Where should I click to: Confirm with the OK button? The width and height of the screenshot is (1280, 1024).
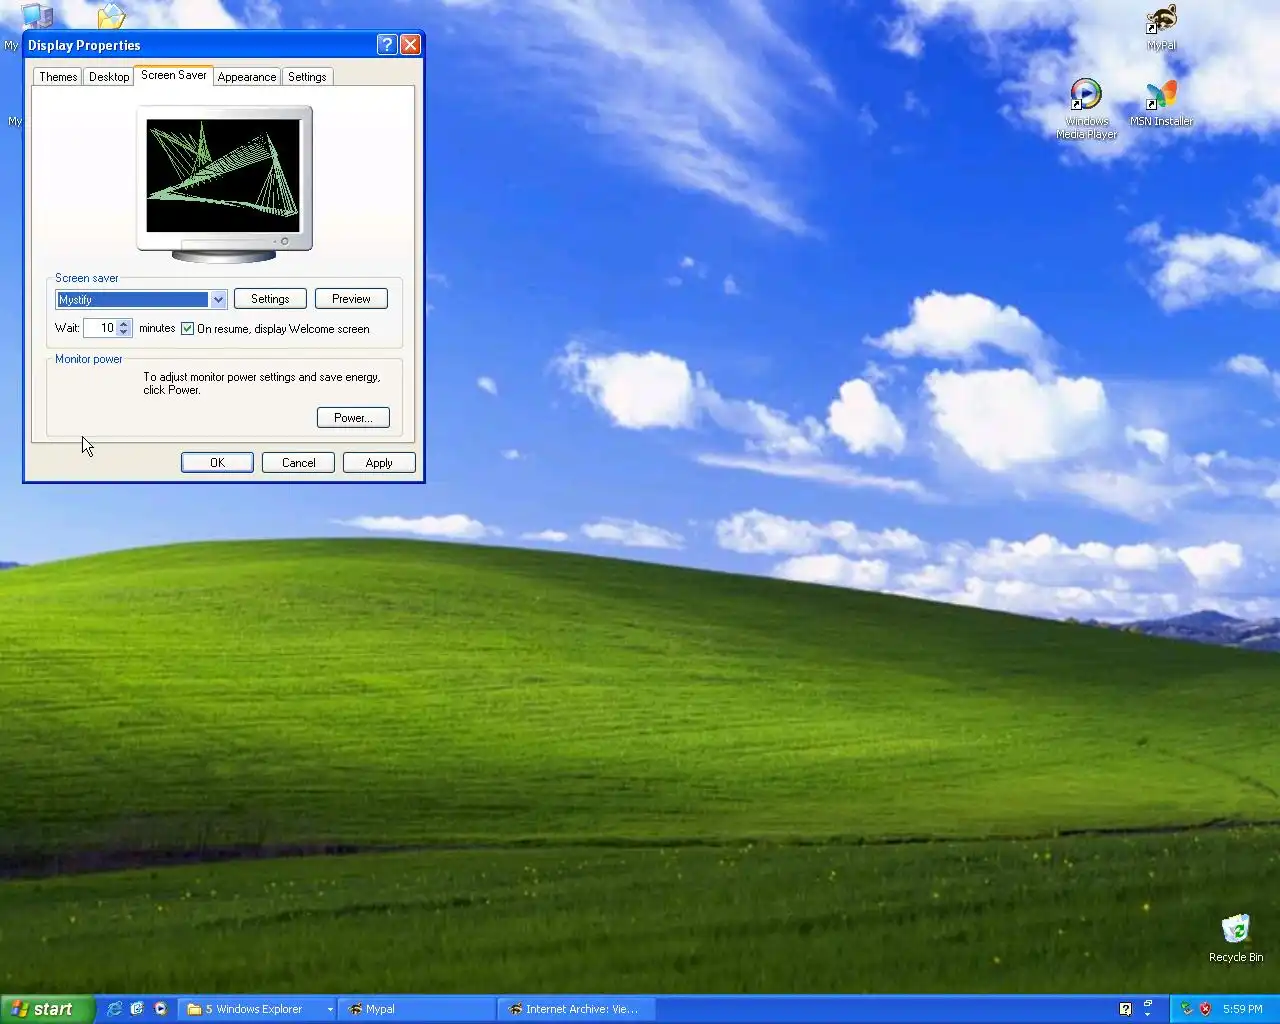point(217,463)
